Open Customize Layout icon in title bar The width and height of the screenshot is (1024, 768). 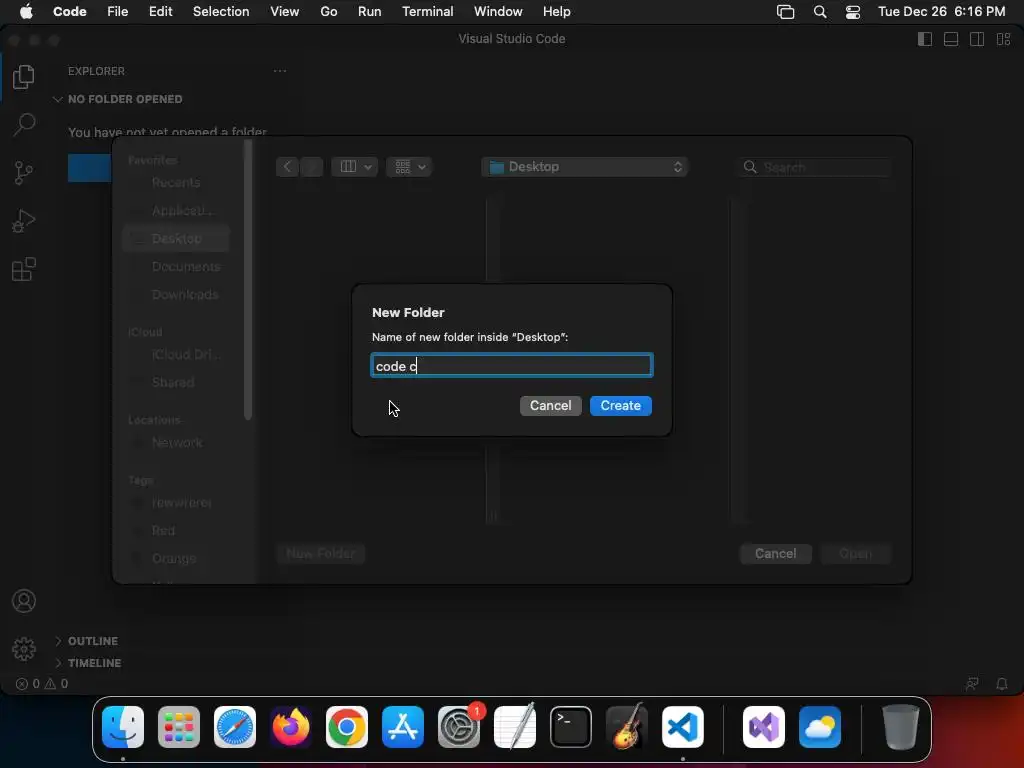tap(1004, 39)
